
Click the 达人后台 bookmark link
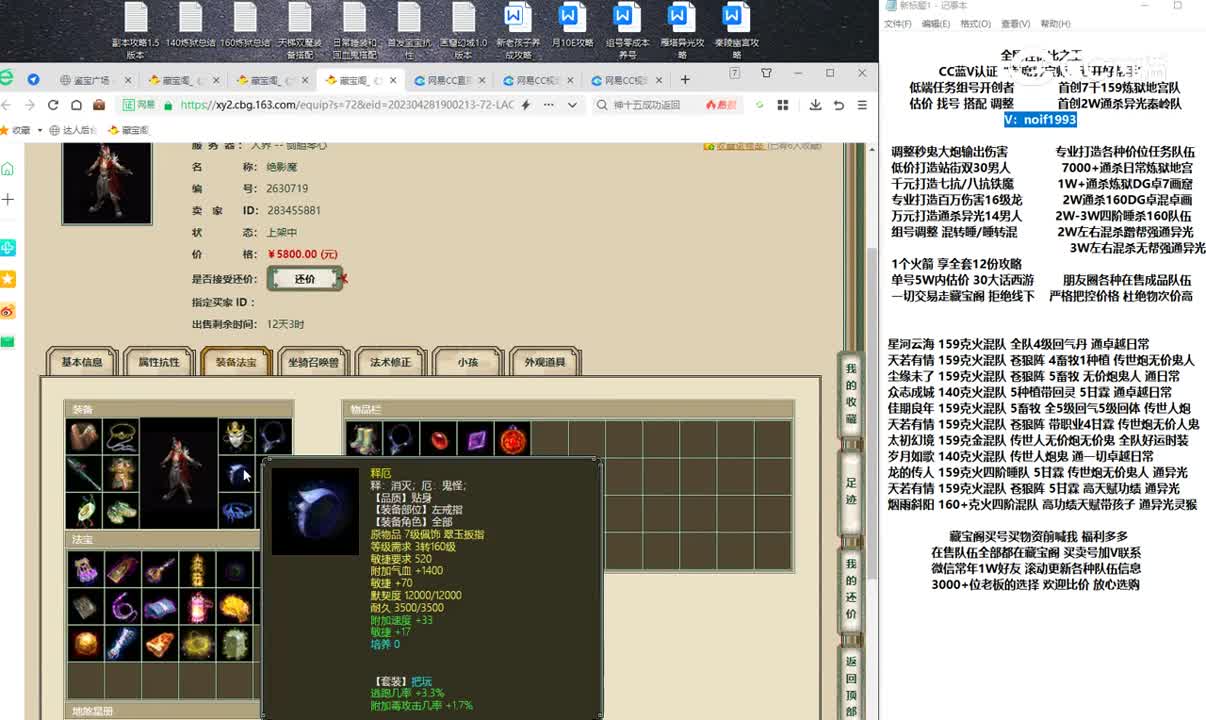tap(73, 130)
